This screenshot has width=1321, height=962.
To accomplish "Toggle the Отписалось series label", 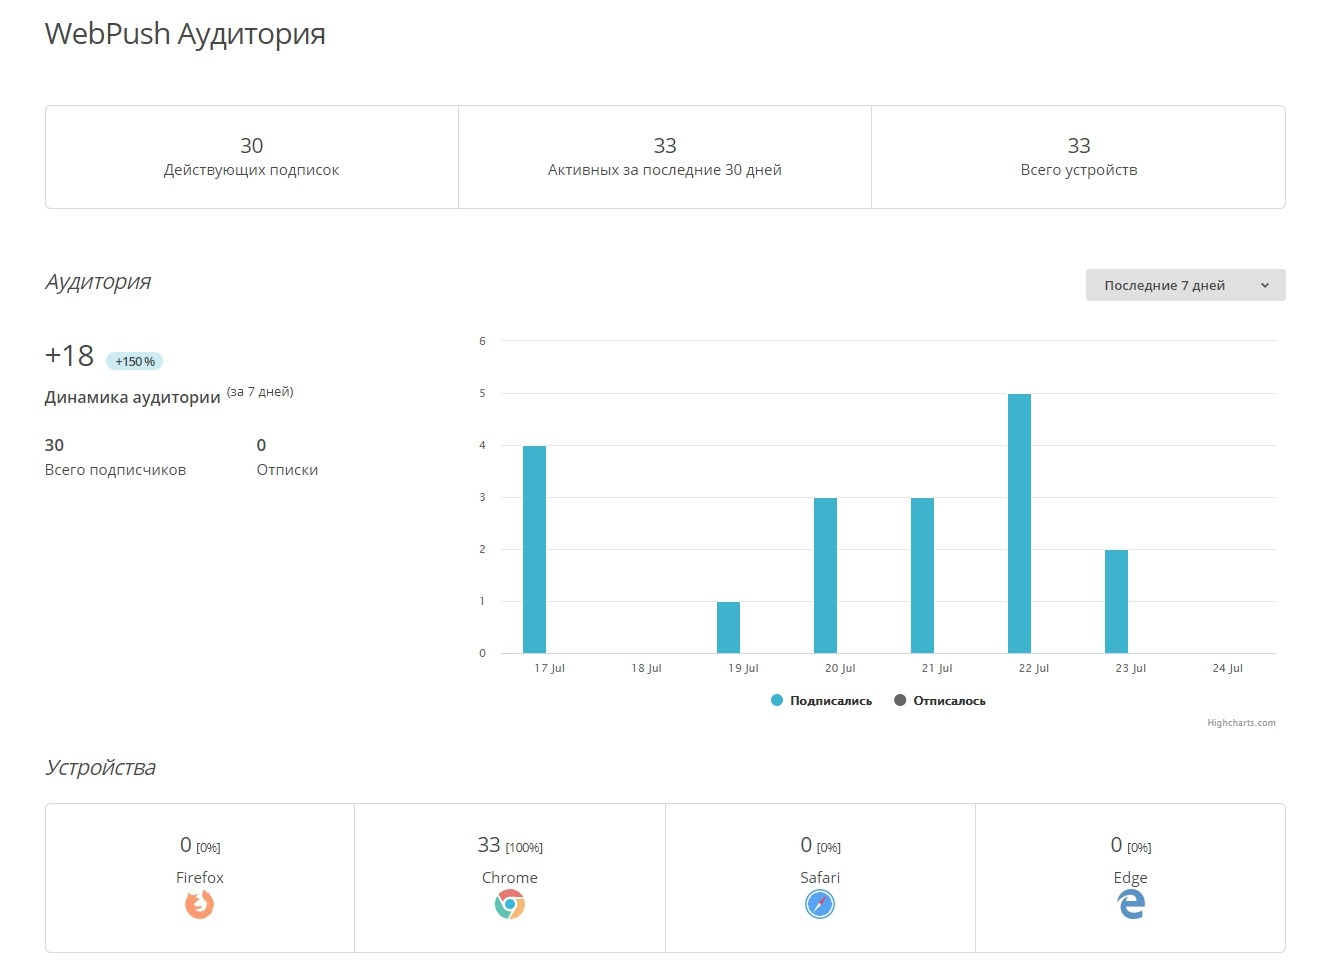I will pyautogui.click(x=949, y=701).
